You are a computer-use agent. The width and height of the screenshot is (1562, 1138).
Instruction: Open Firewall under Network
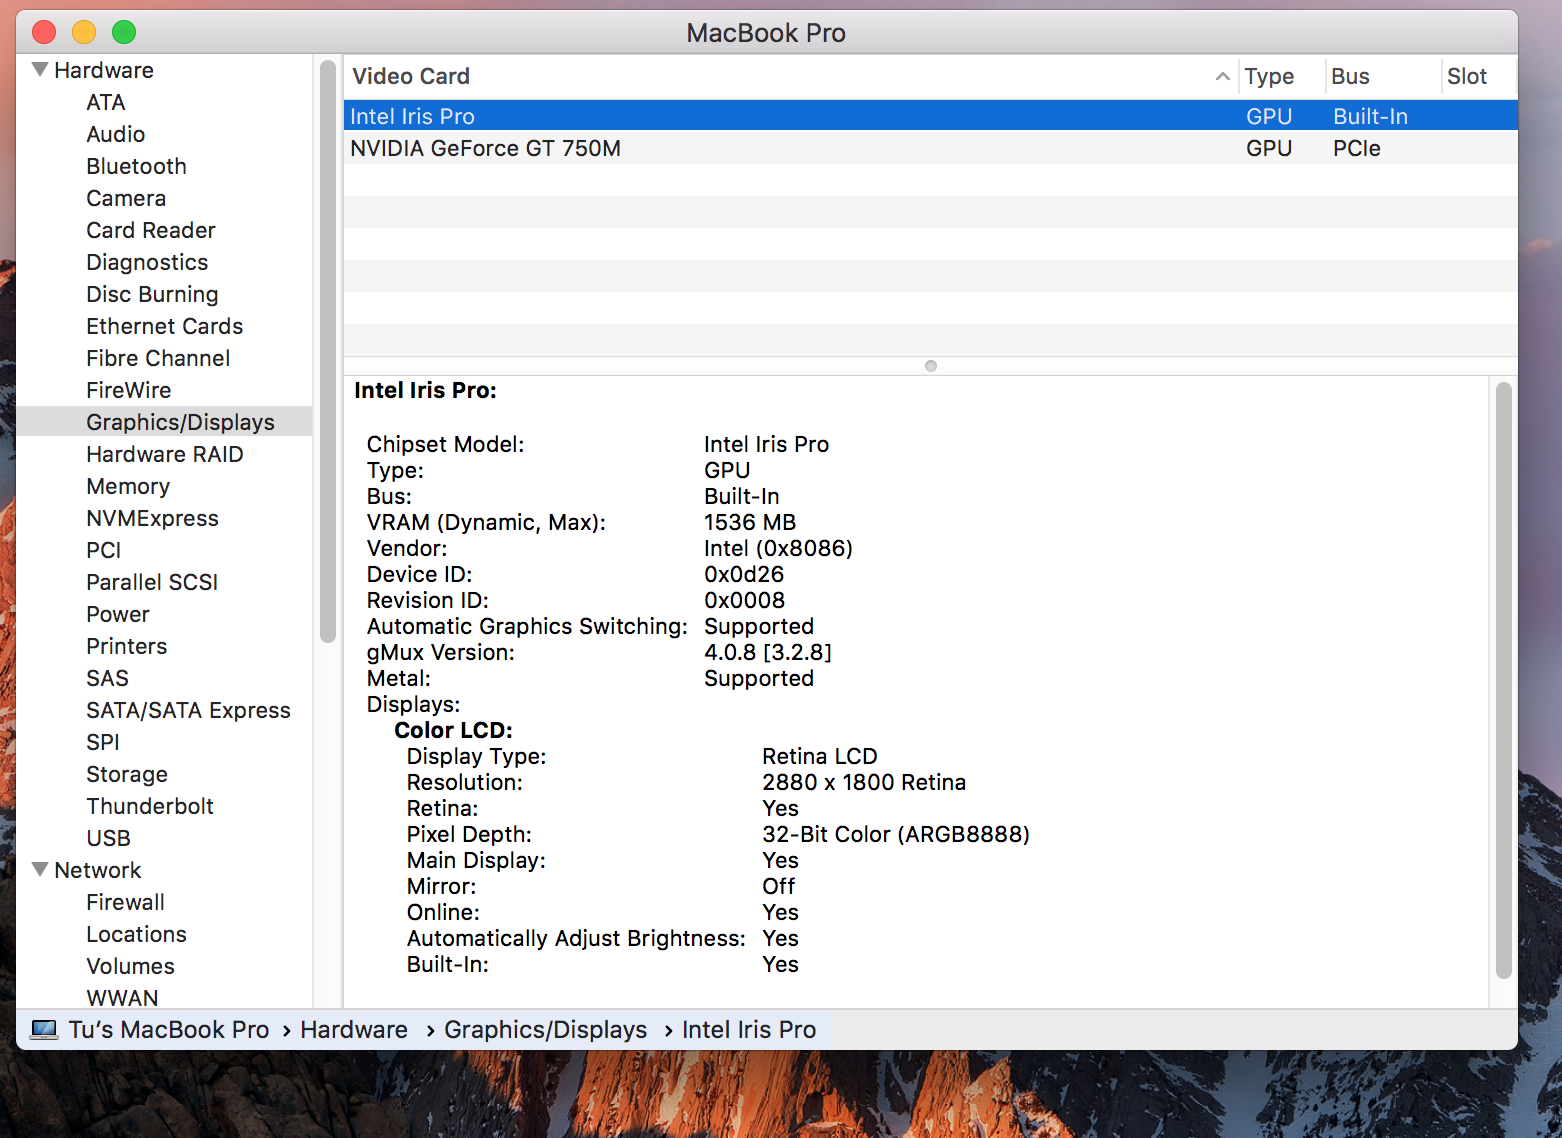pyautogui.click(x=125, y=902)
